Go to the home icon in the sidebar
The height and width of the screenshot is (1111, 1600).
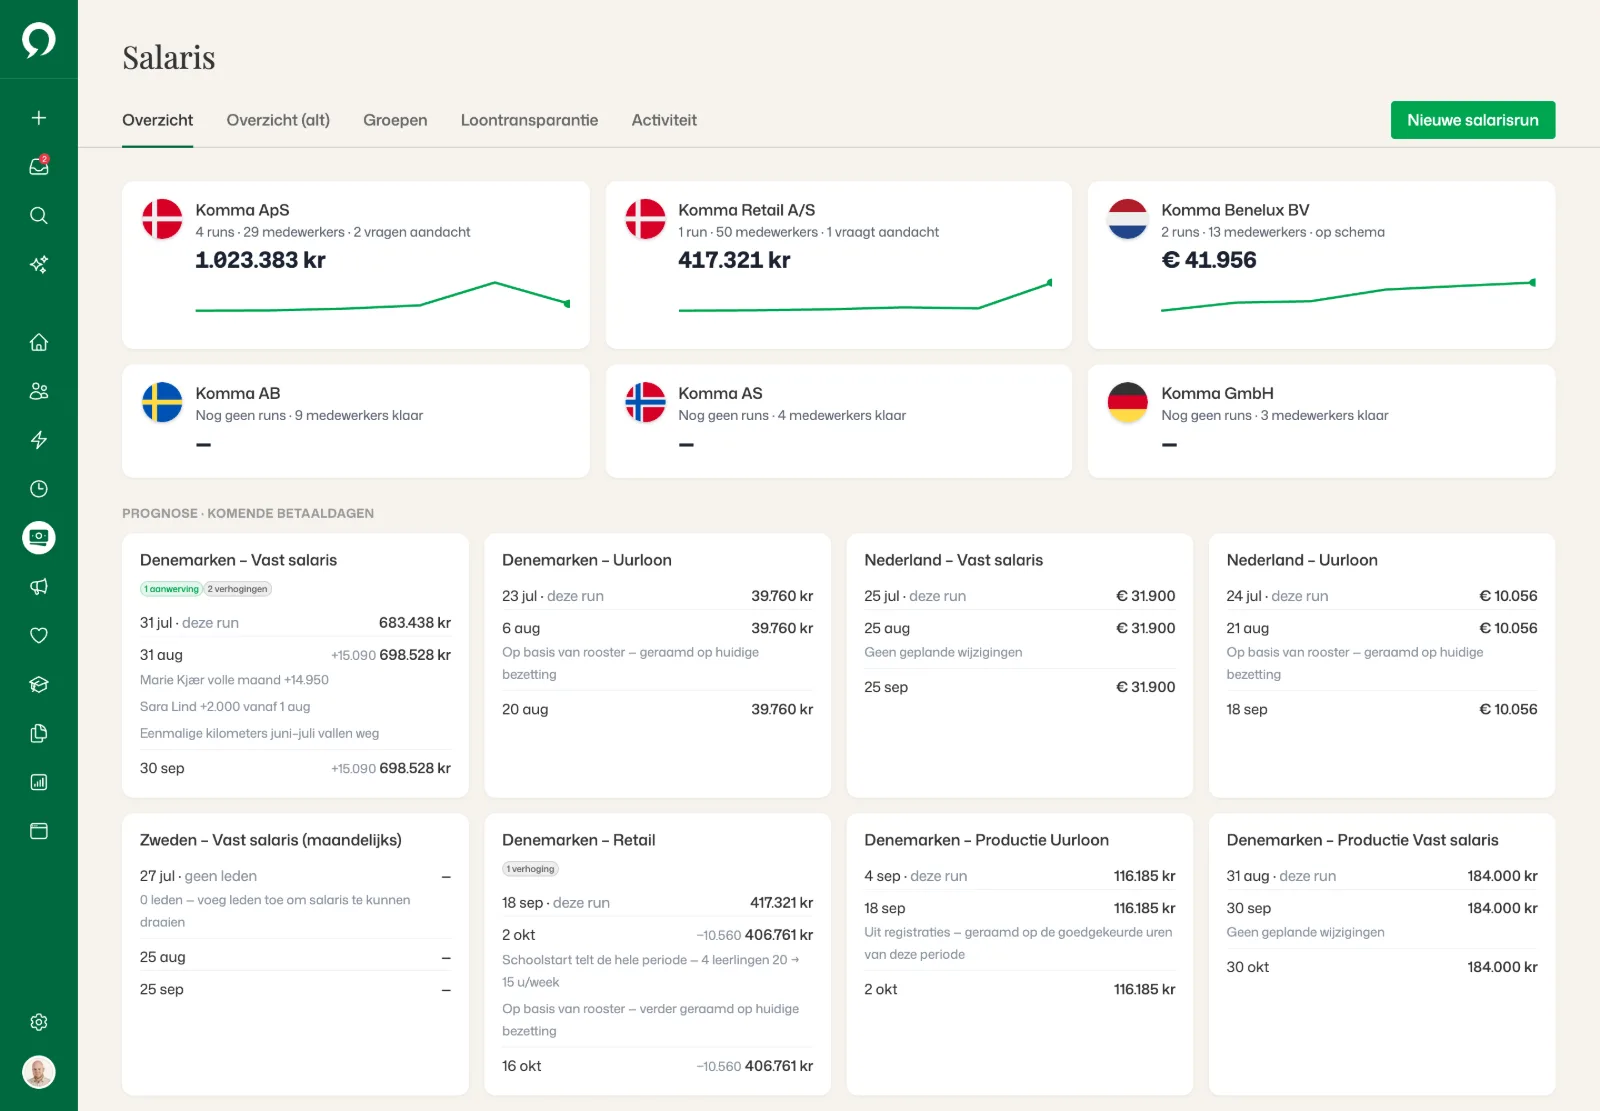click(x=39, y=342)
